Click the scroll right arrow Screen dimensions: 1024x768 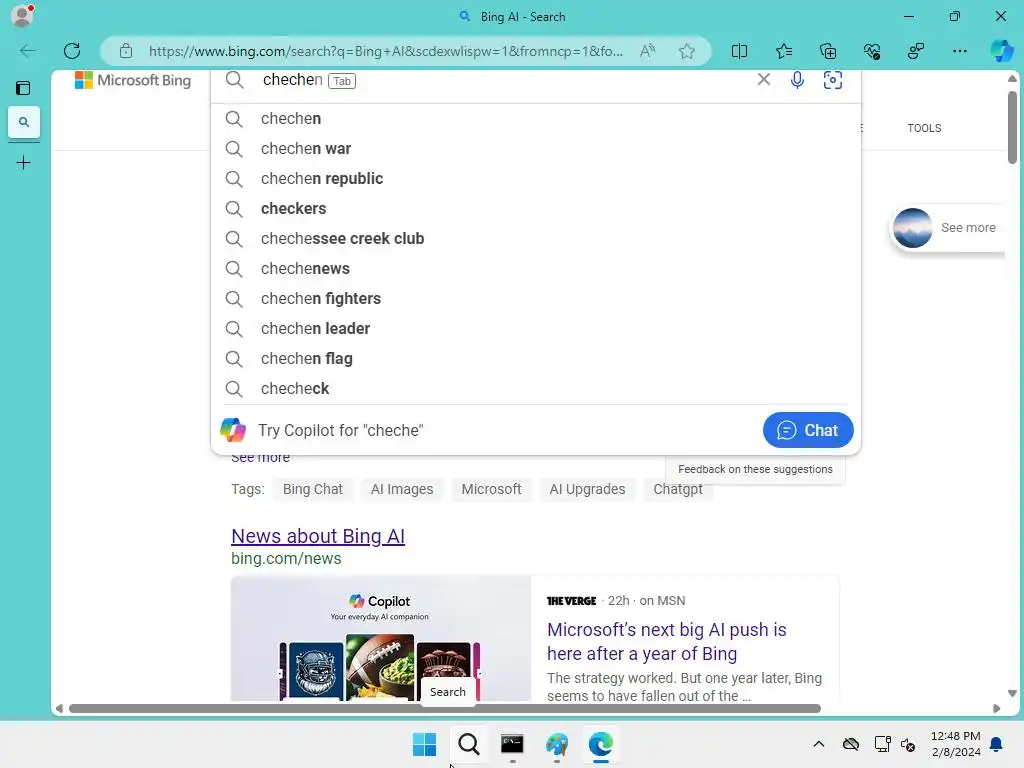pyautogui.click(x=996, y=709)
